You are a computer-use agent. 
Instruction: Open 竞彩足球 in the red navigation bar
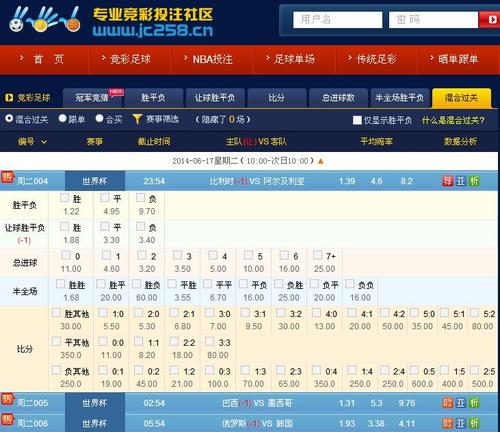(x=130, y=59)
